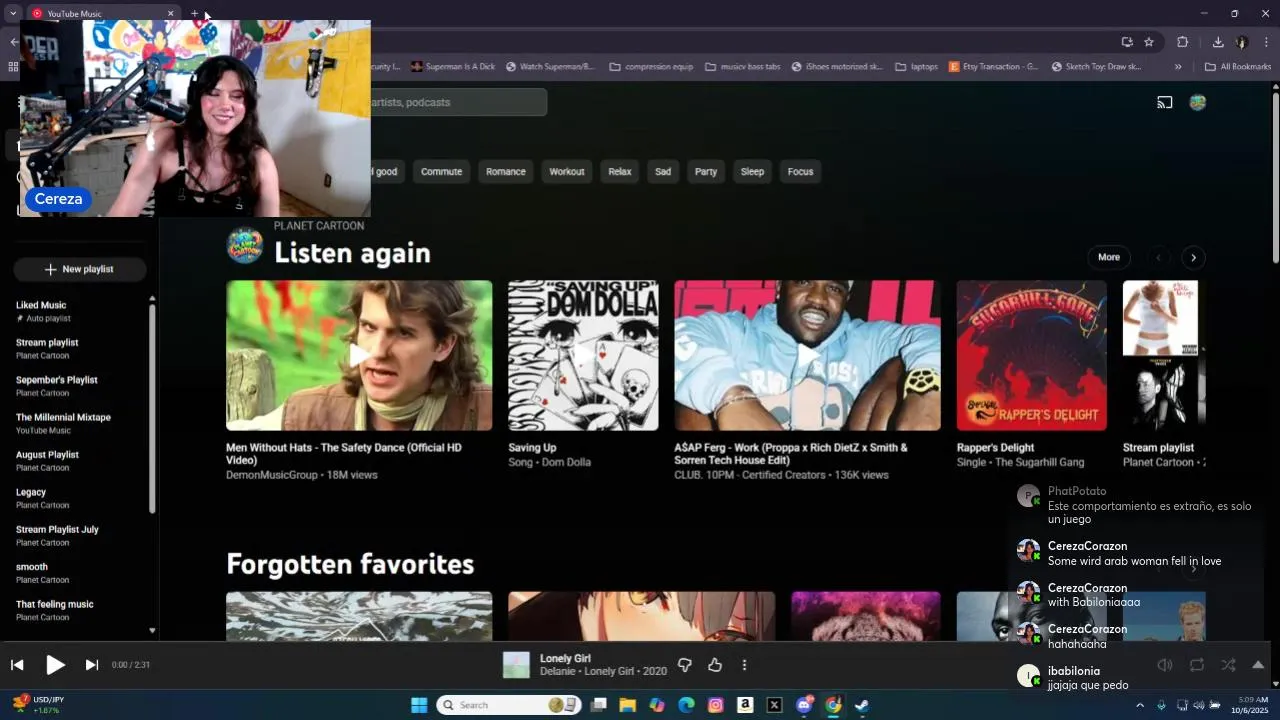Click the search songs, artists, podcasts field
The height and width of the screenshot is (720, 1280).
coord(458,102)
